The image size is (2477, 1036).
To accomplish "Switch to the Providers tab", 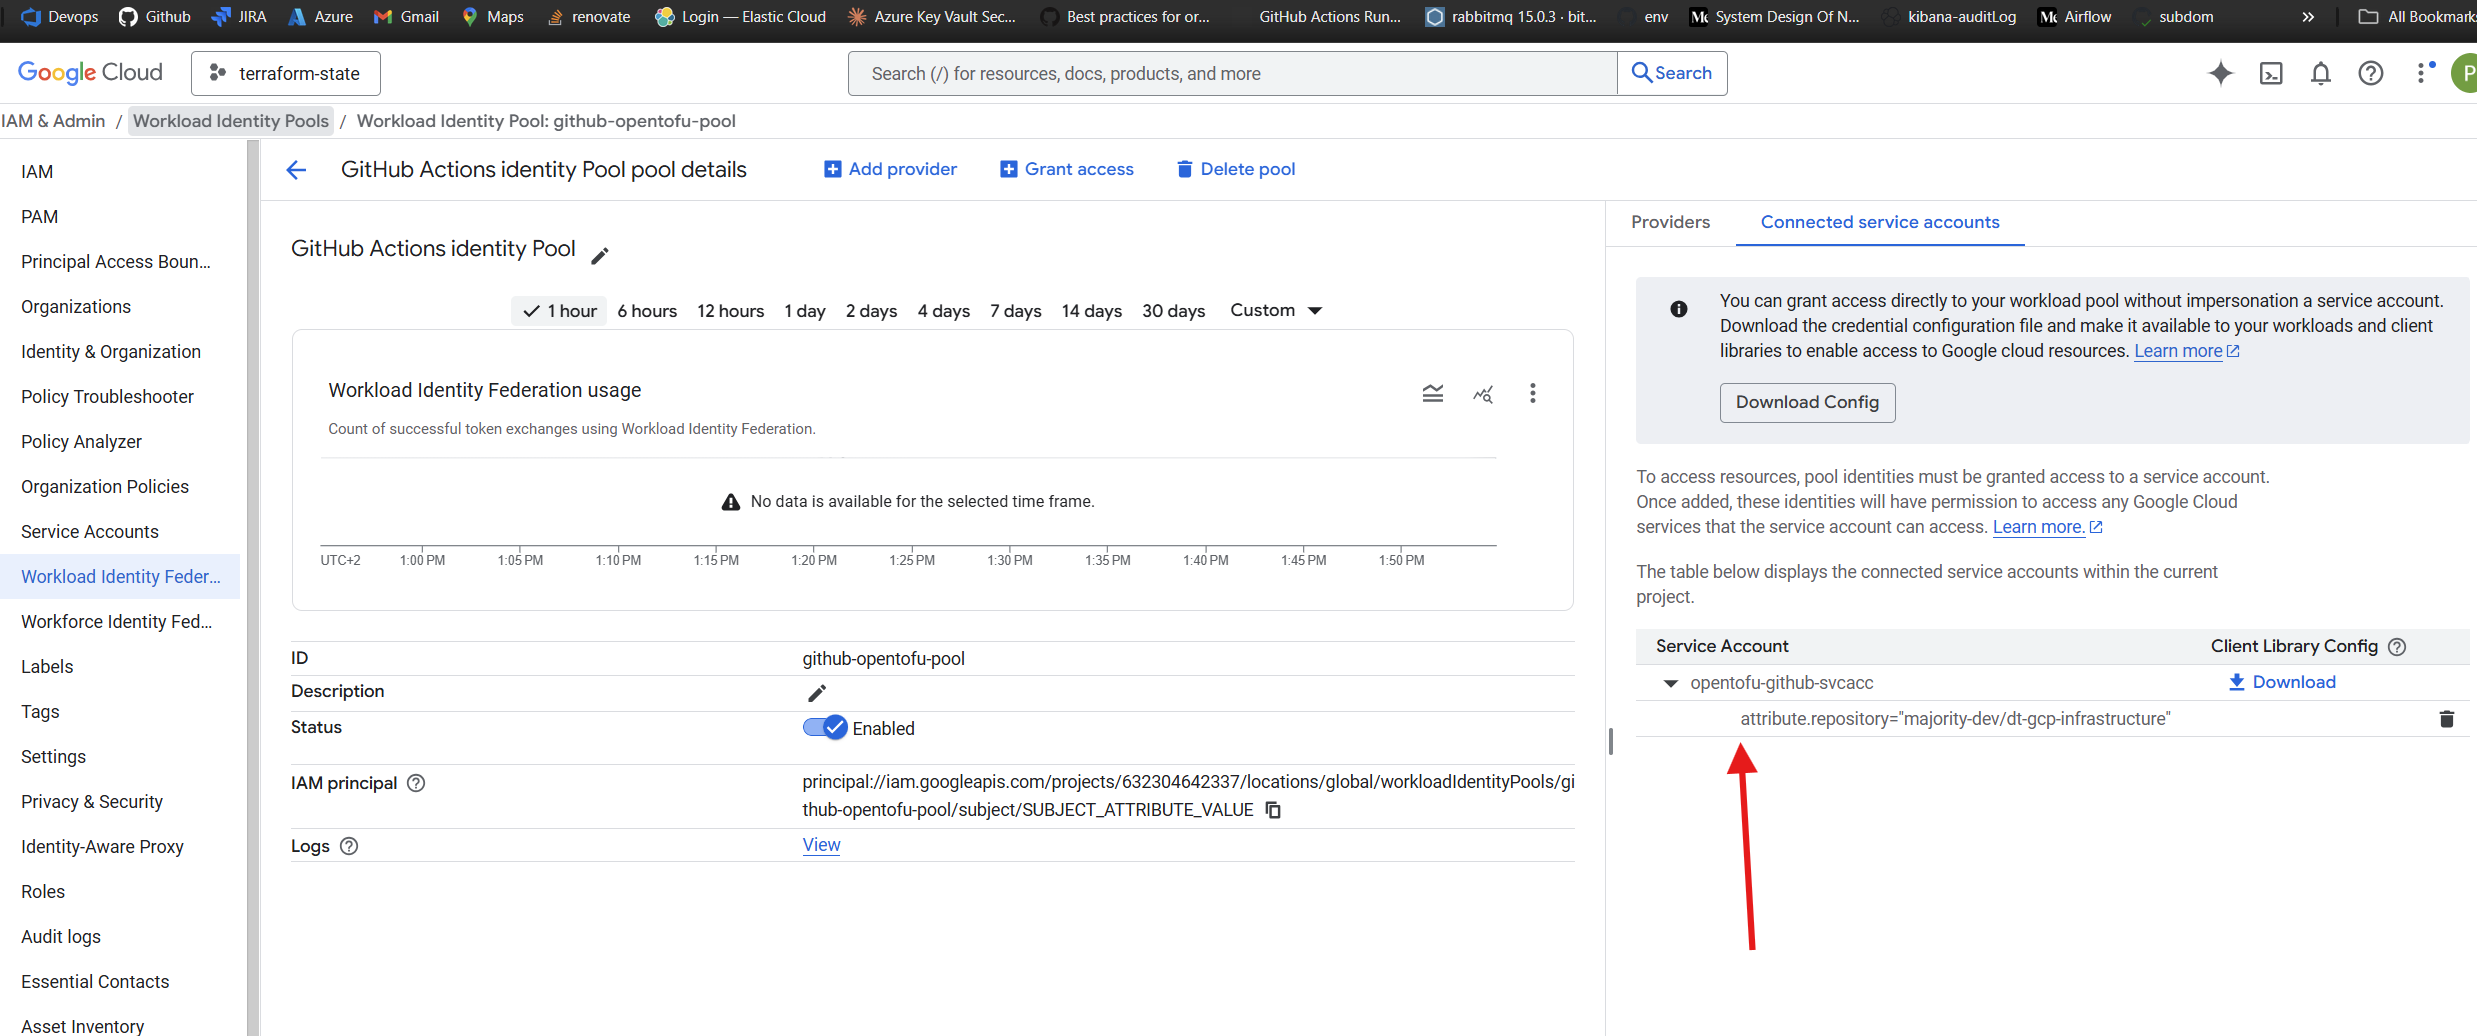I will [x=1670, y=222].
